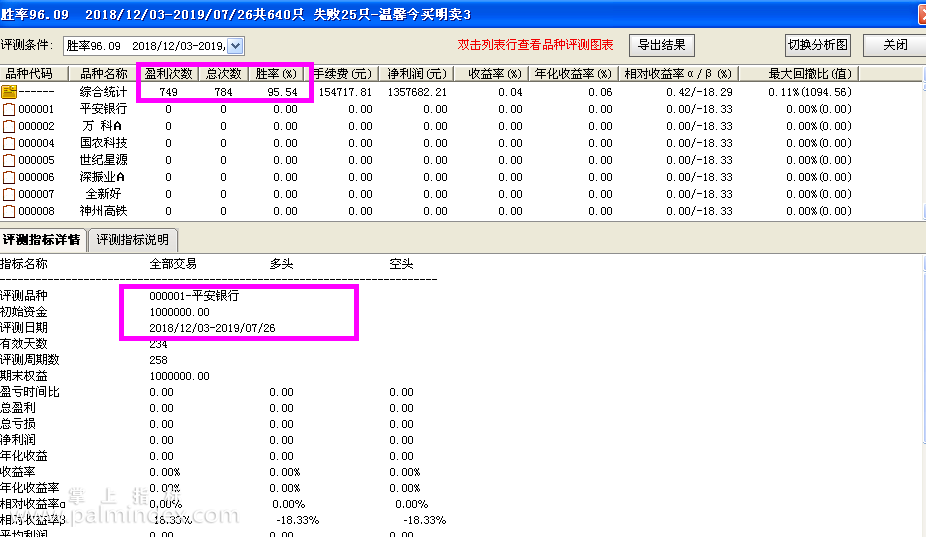926x537 pixels.
Task: Click the 期末权益 value 1000000.00
Action: 180,376
